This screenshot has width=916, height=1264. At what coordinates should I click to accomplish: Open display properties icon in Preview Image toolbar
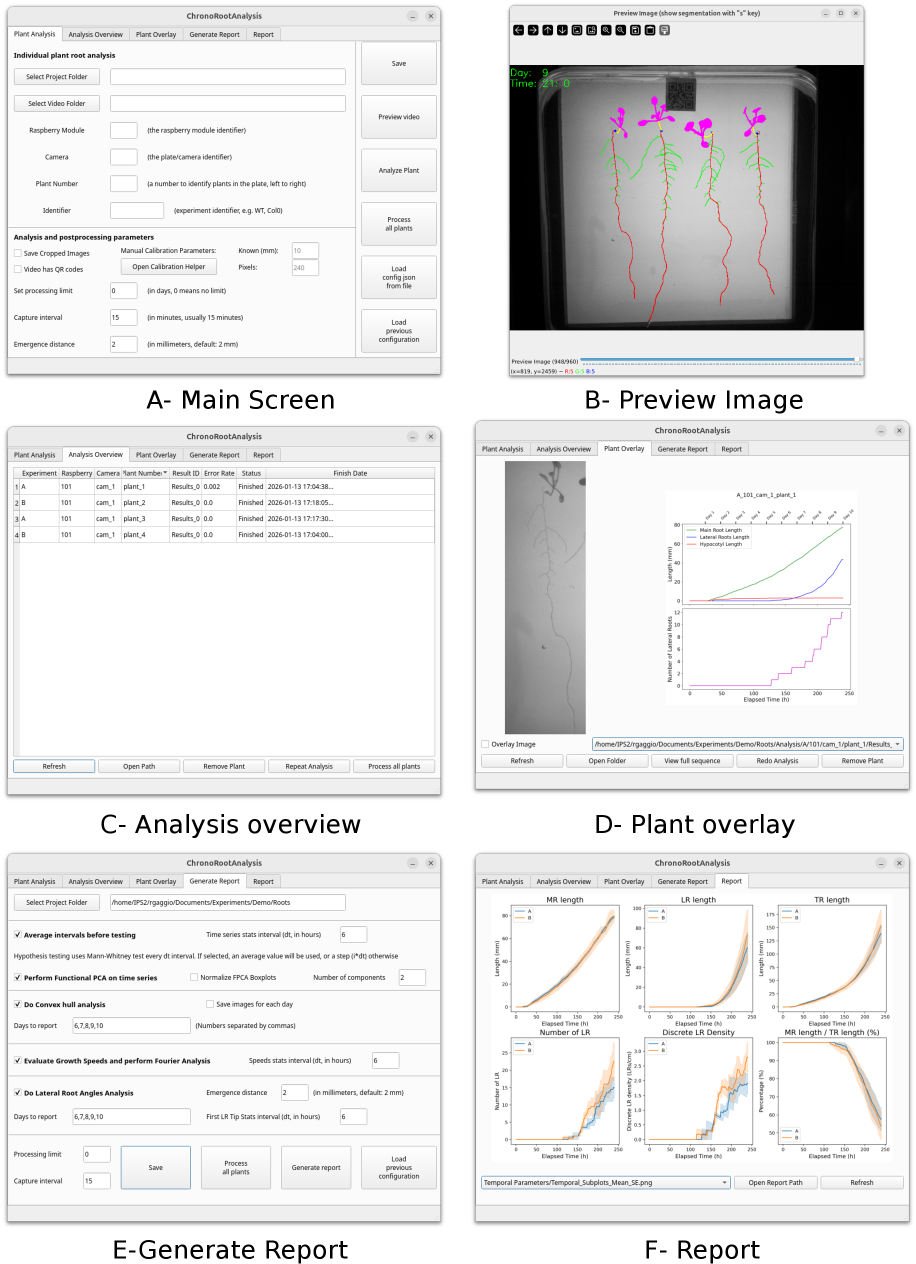(x=664, y=31)
